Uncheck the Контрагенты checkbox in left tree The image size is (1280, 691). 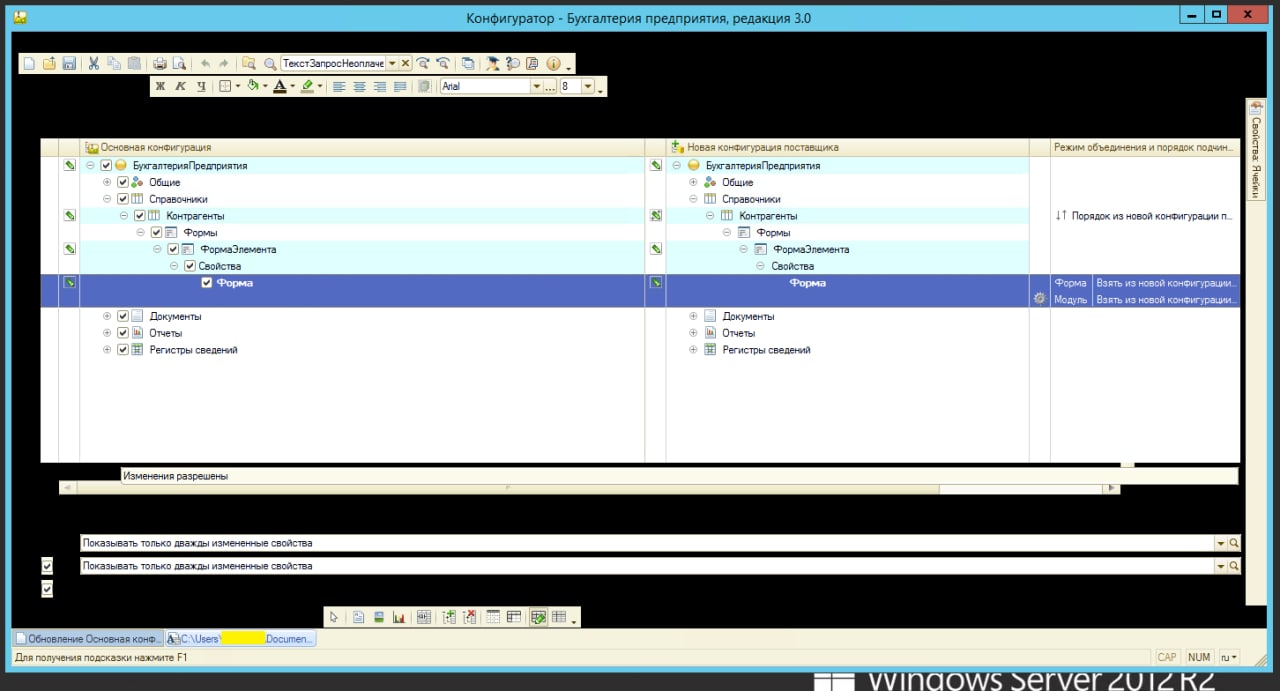[x=140, y=216]
